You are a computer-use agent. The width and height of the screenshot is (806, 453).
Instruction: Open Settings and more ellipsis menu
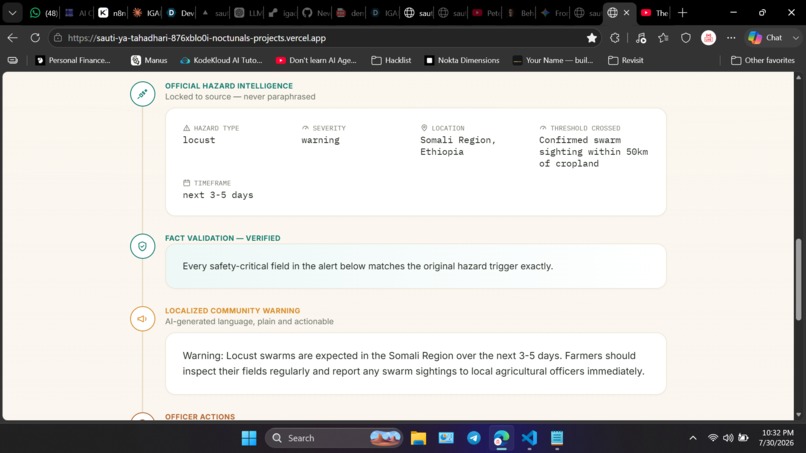(731, 38)
